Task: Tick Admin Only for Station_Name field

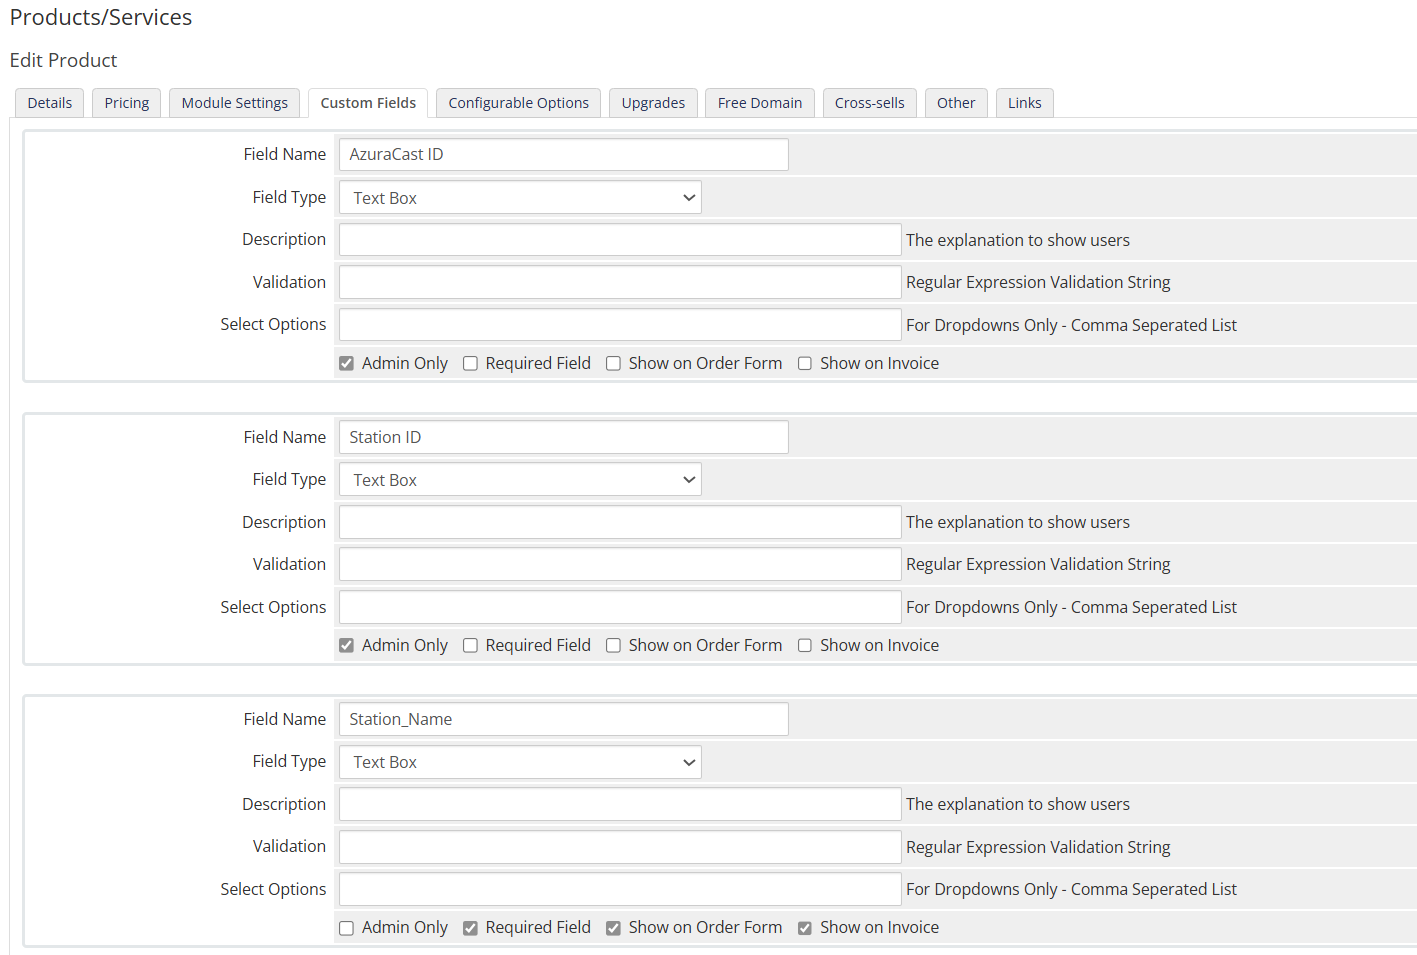Action: tap(347, 928)
